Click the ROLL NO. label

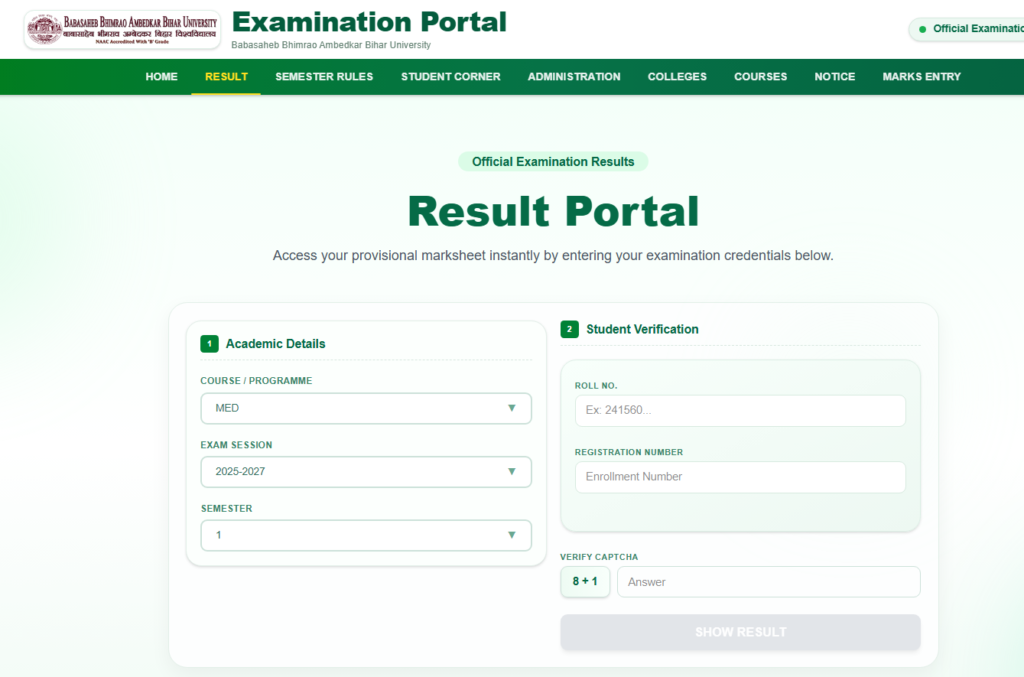[x=596, y=385]
